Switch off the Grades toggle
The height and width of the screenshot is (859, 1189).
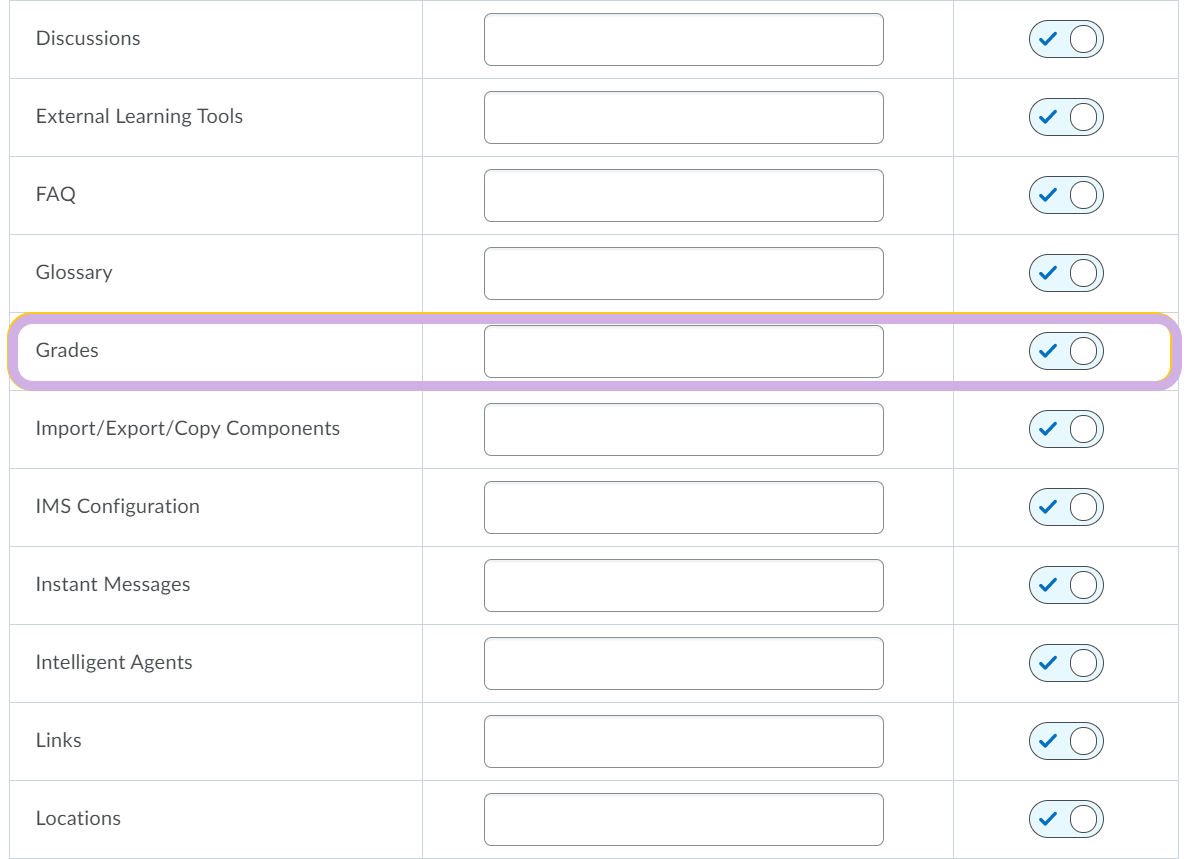click(x=1065, y=352)
